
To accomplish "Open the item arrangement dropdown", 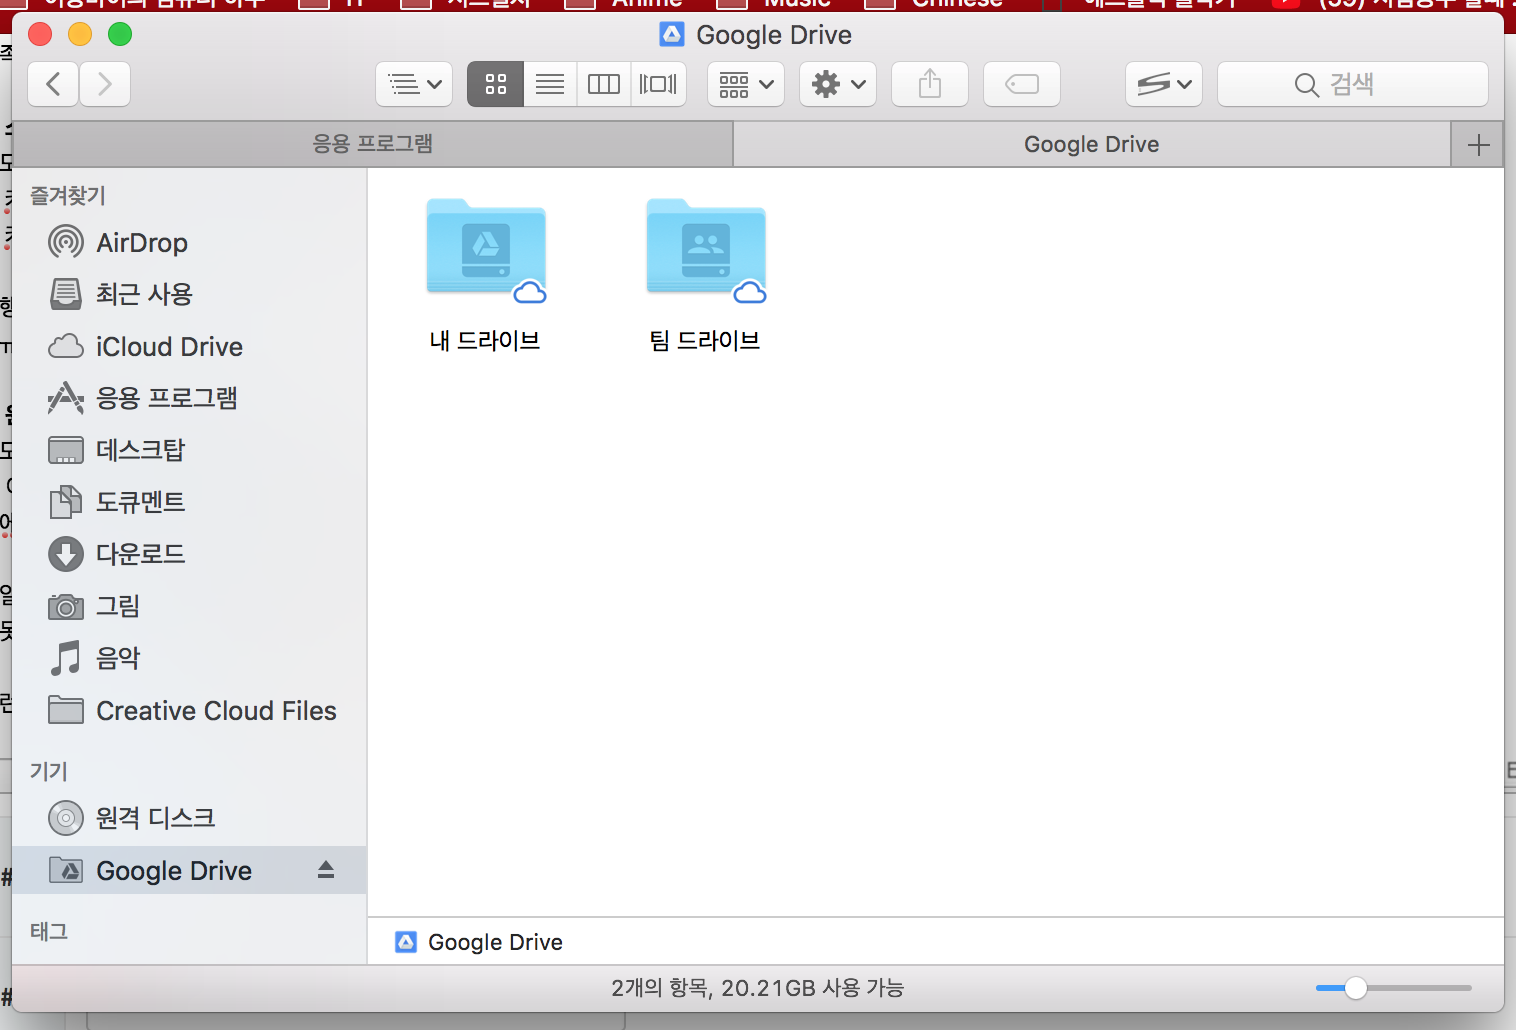I will coord(746,84).
